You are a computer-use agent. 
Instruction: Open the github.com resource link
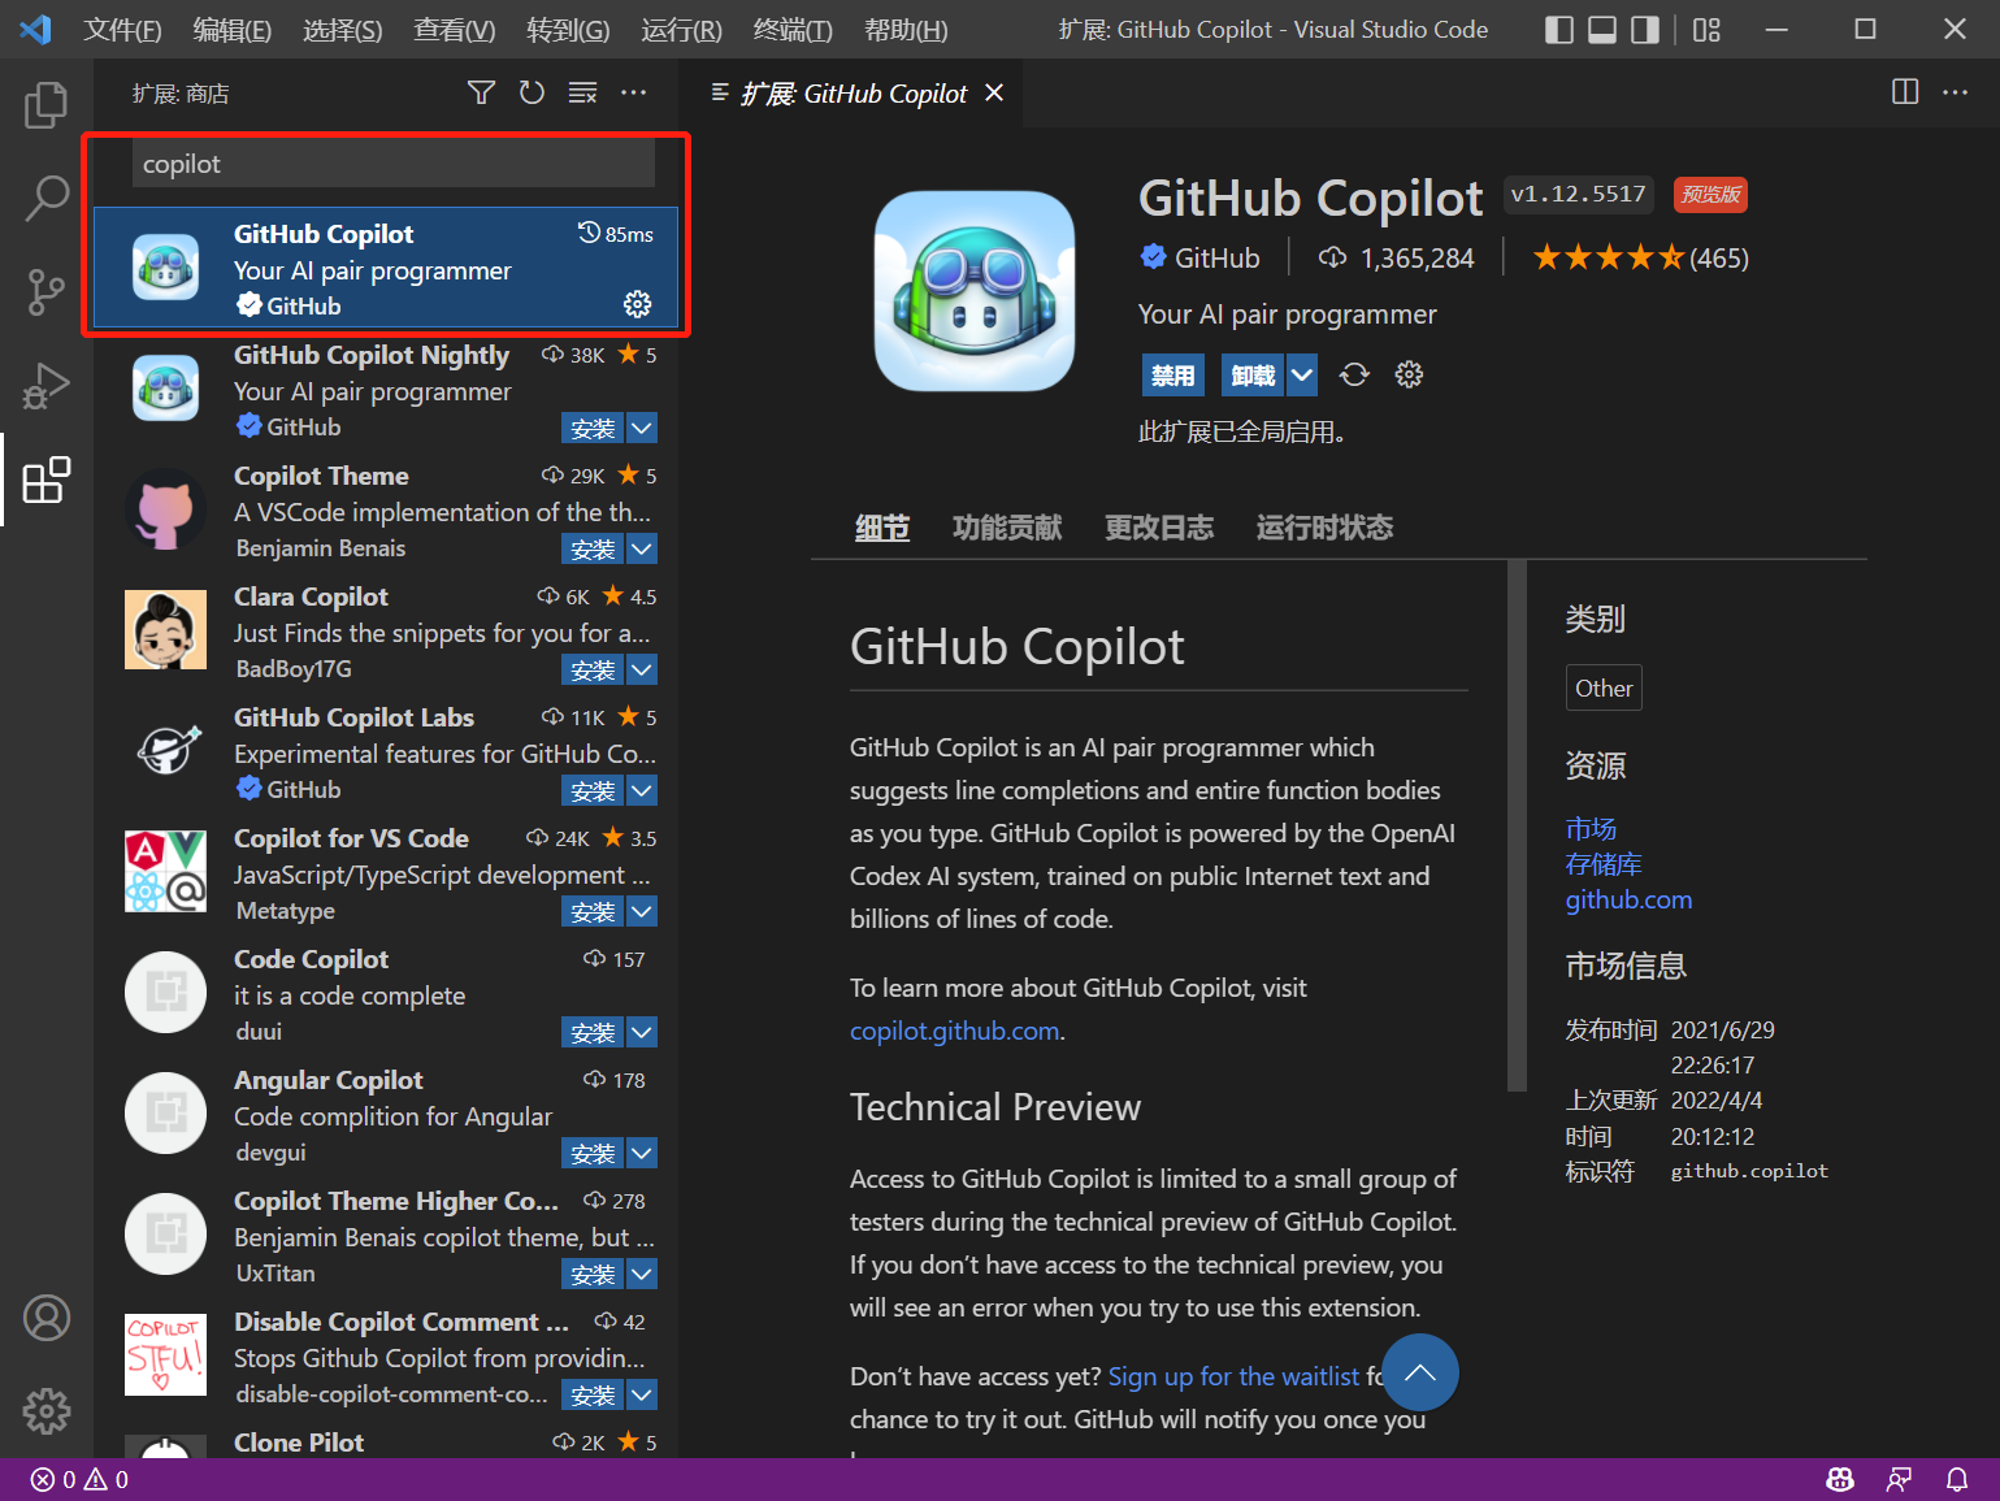click(1628, 899)
